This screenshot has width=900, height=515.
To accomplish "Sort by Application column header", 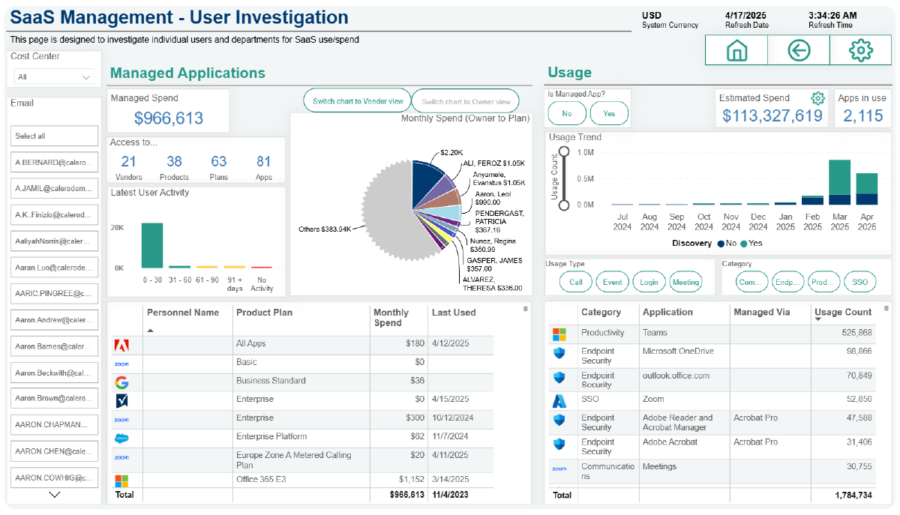I will point(668,312).
